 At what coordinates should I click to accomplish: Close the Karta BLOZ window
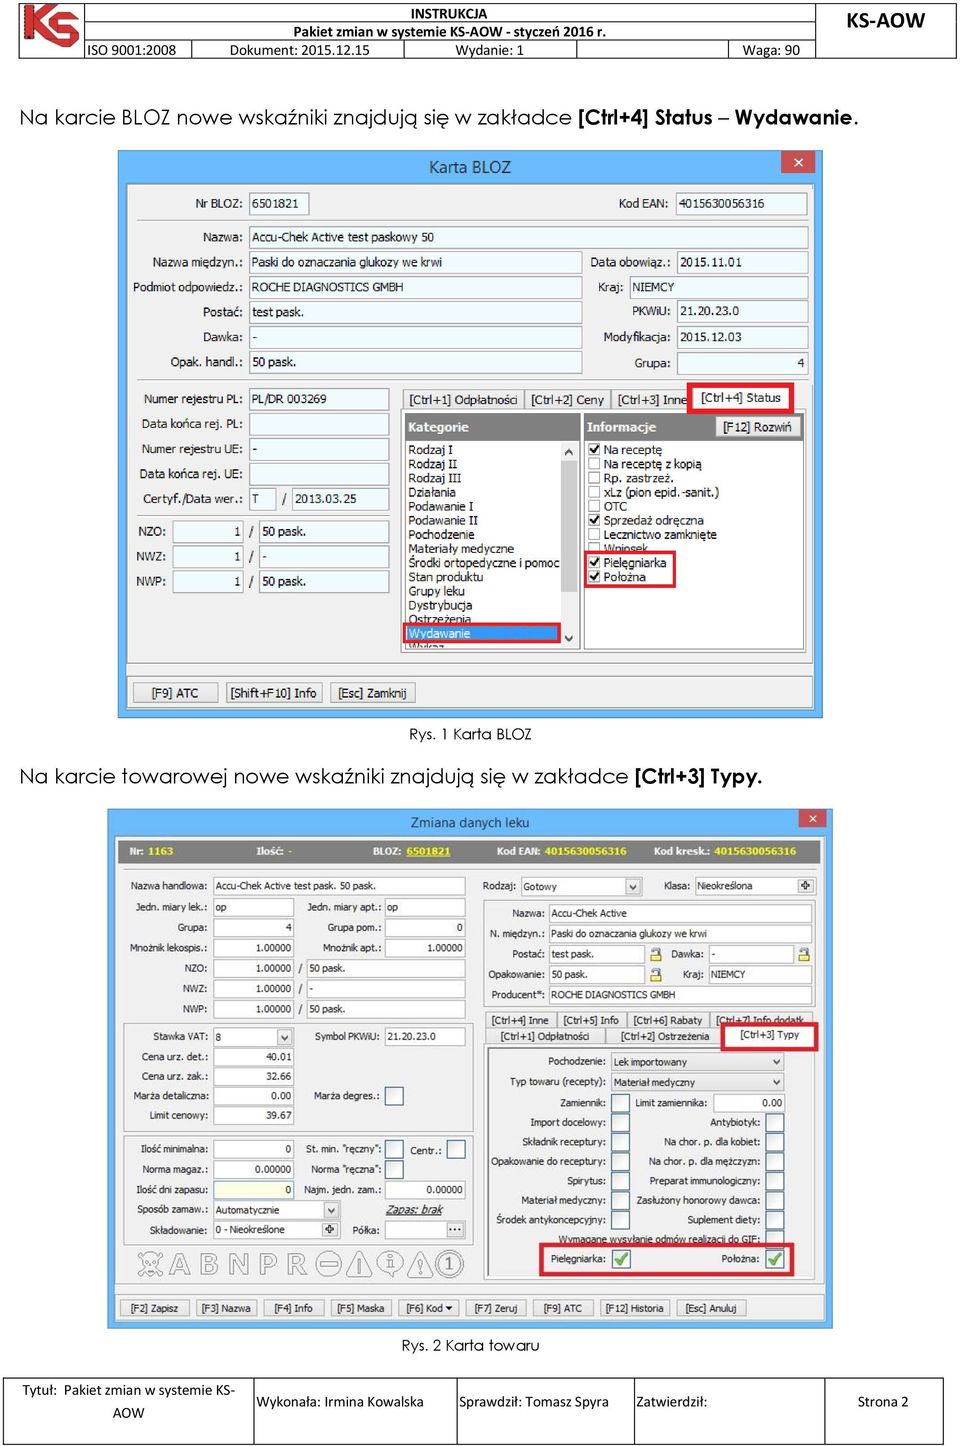tap(798, 162)
